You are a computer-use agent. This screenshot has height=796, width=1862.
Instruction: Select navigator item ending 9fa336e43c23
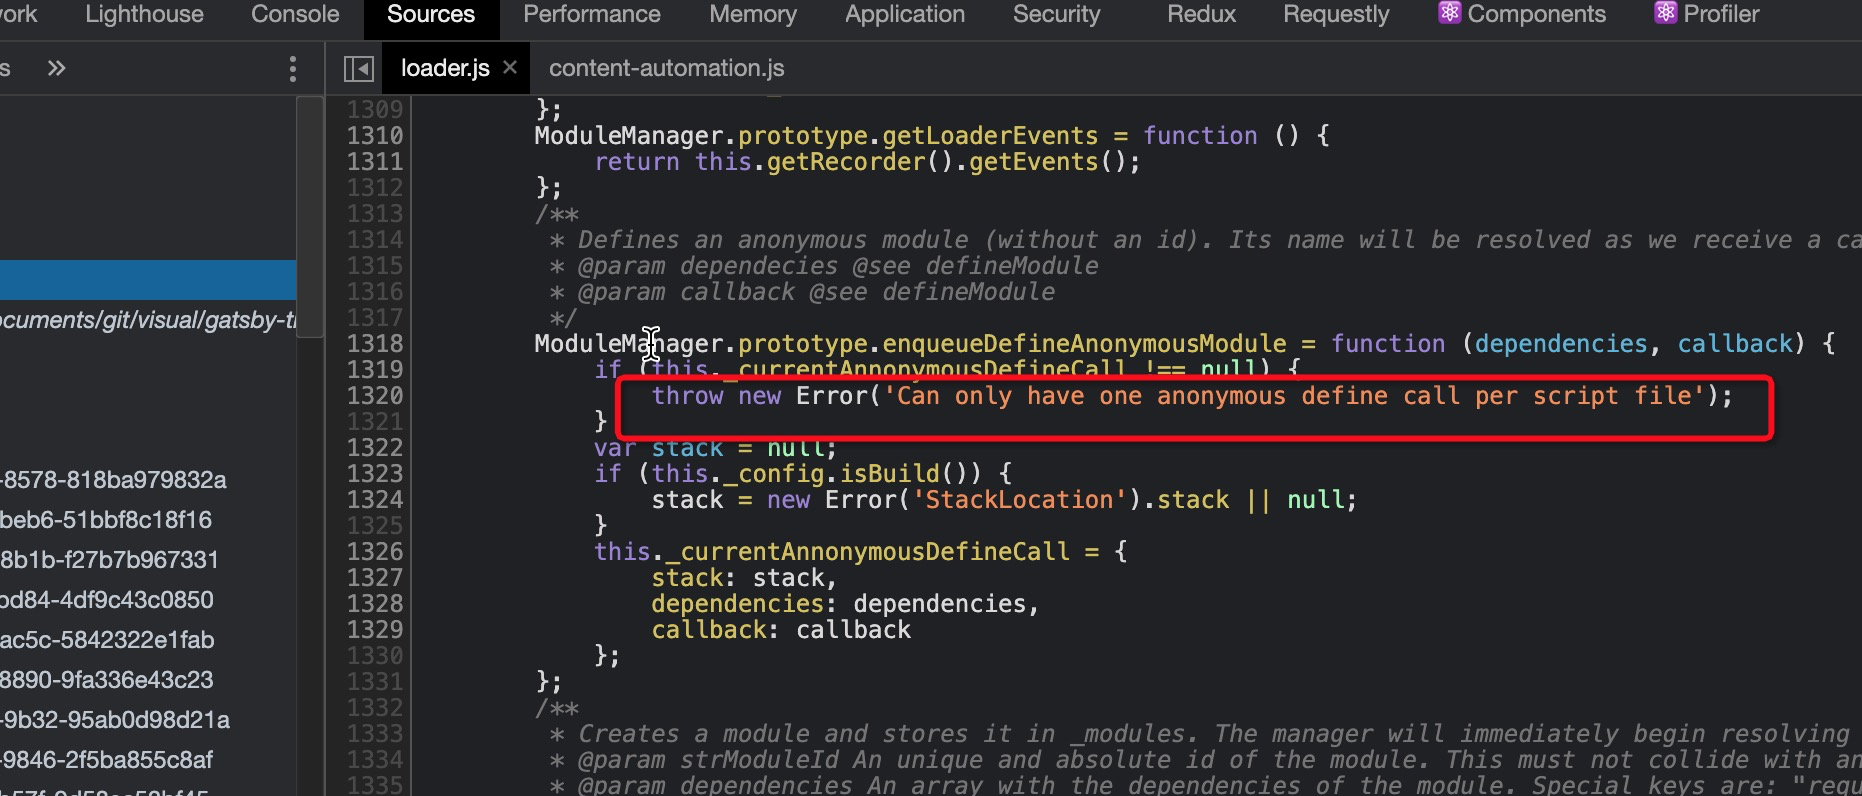107,680
